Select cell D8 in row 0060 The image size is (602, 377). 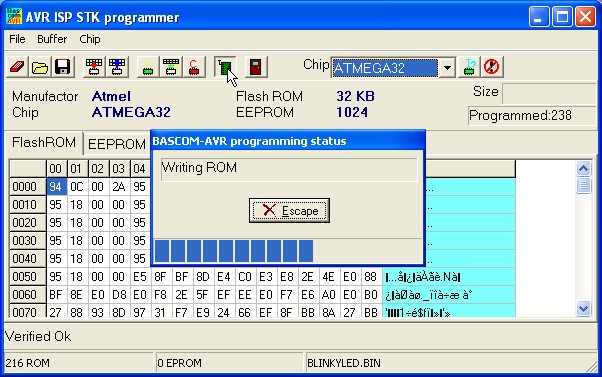tap(119, 295)
